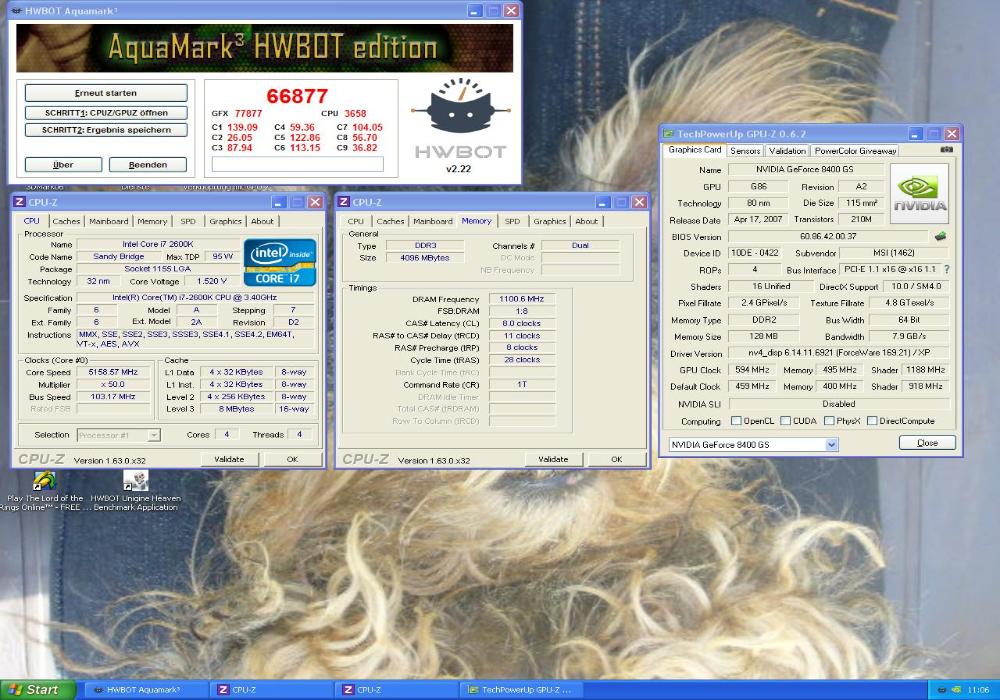Click the CAS# Latency value 8.0 clocks

pos(522,323)
